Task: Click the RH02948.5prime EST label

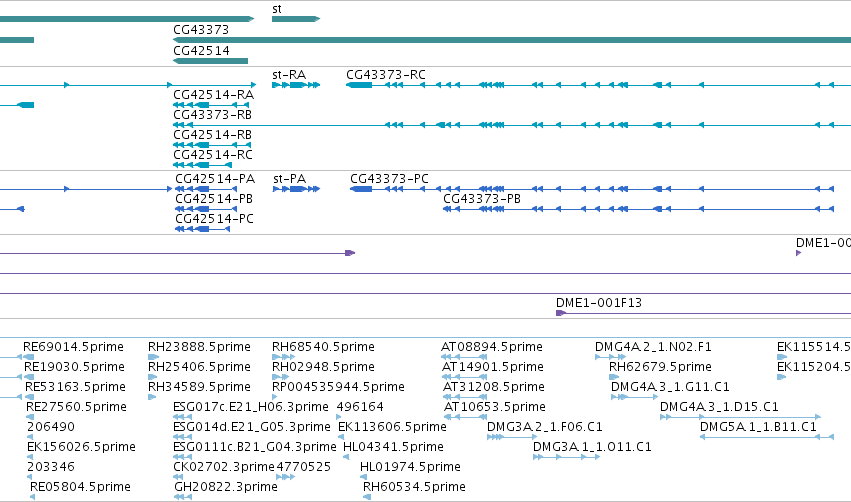Action: point(323,367)
